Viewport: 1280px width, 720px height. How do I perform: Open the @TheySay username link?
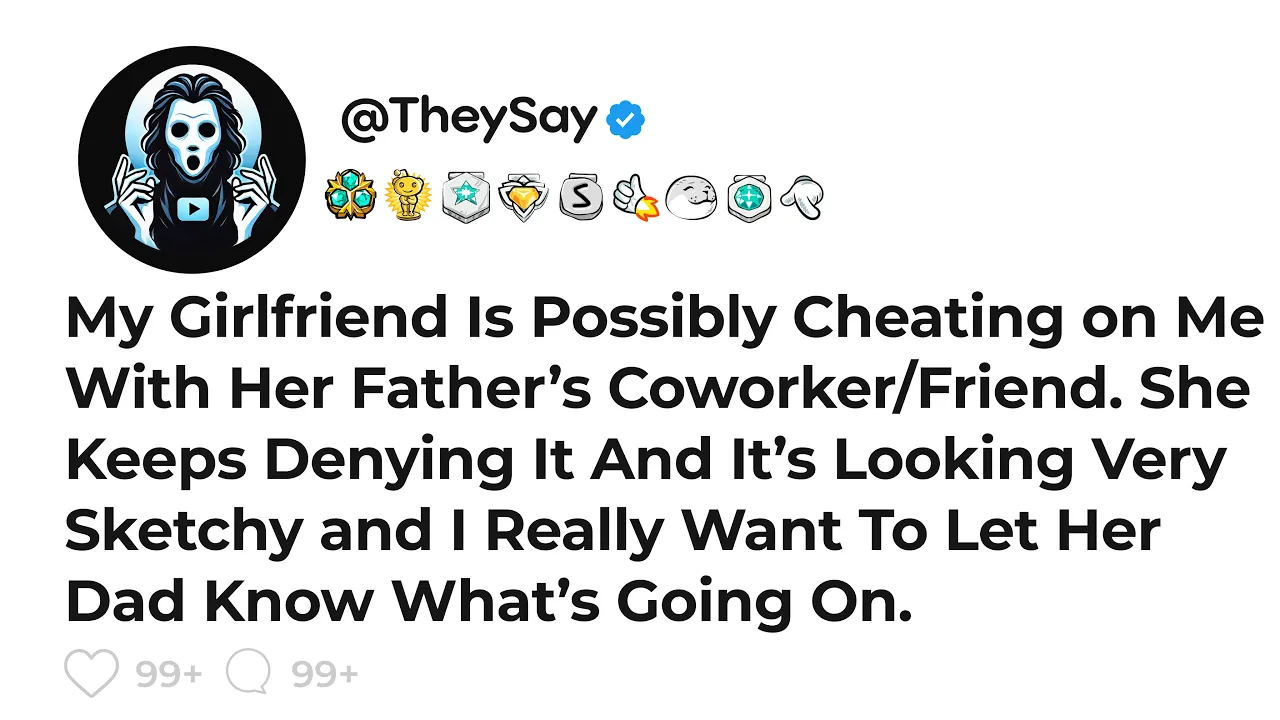click(469, 120)
